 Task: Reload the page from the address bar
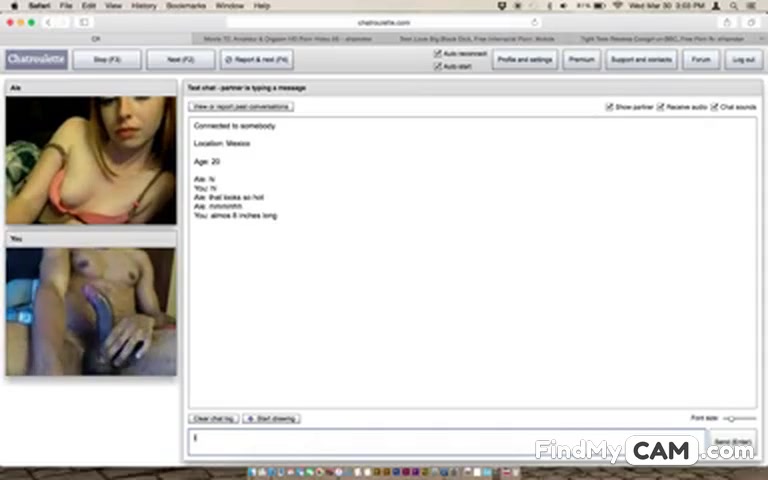click(534, 22)
